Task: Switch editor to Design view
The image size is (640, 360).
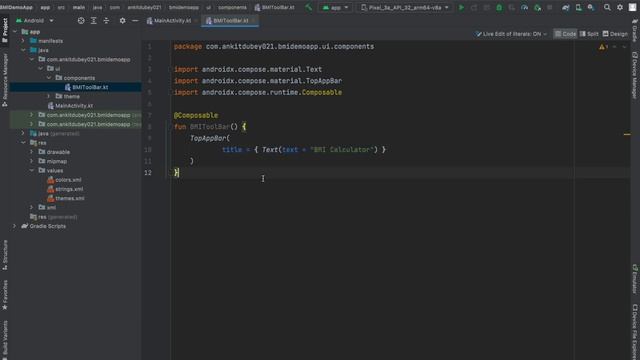Action: [615, 34]
